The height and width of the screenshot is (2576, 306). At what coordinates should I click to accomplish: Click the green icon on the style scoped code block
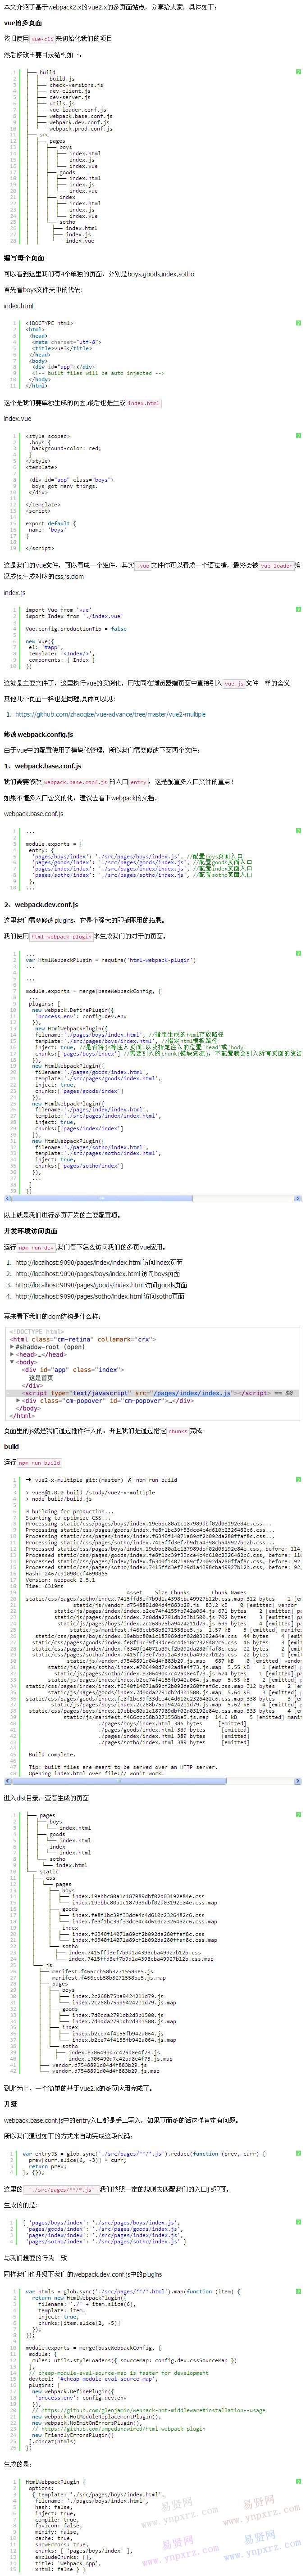298,436
